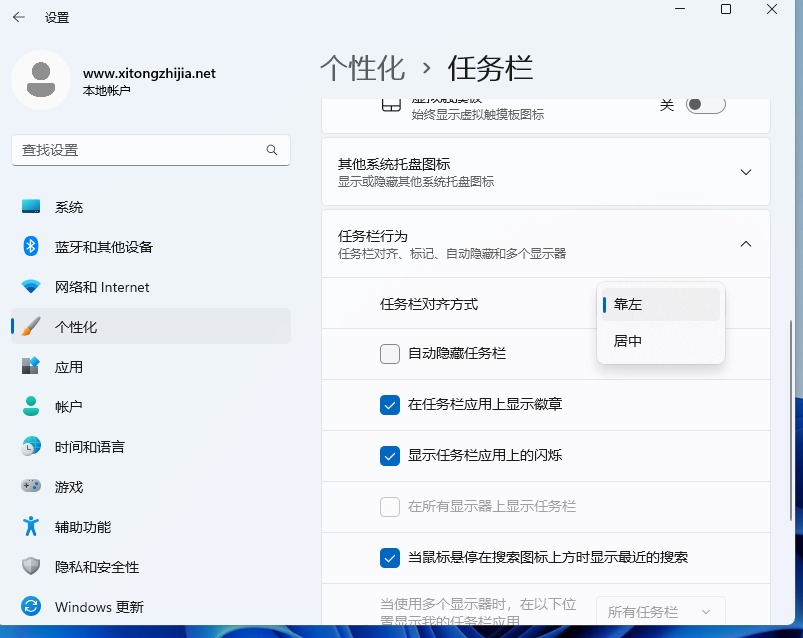Enable 自动隐藏任务栏 checkbox
Viewport: 803px width, 638px height.
tap(390, 354)
